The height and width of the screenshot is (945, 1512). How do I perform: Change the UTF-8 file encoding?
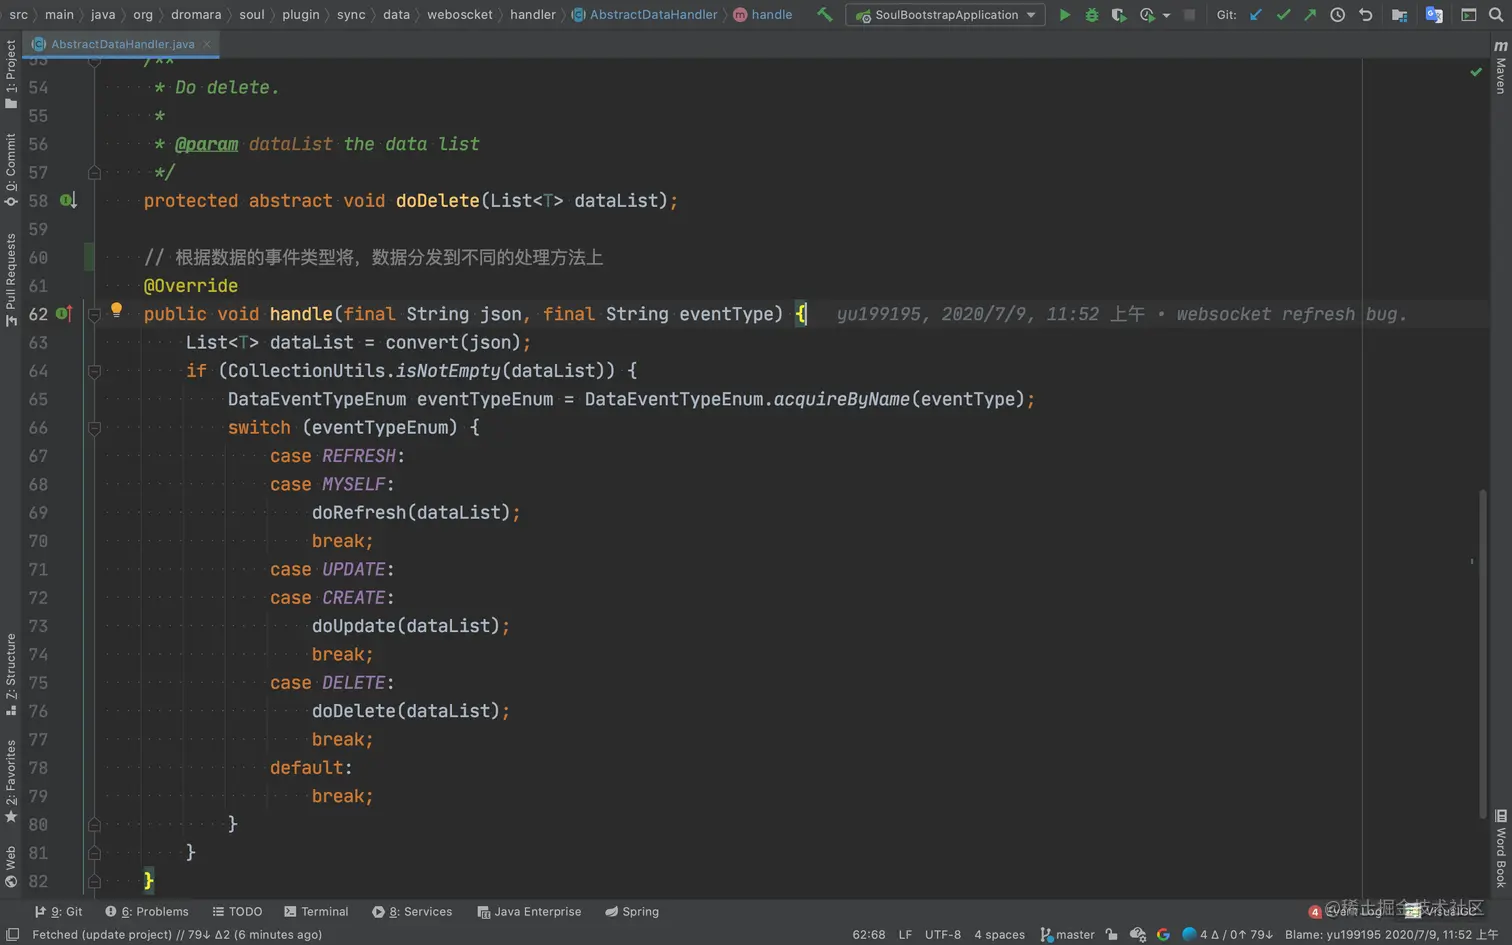pyautogui.click(x=943, y=935)
